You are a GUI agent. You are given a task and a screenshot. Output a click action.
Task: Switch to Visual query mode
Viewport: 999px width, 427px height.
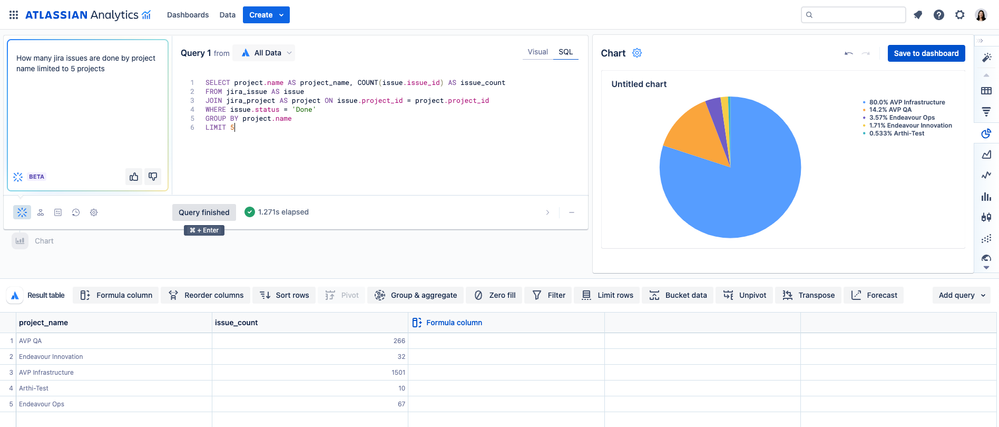pos(538,52)
